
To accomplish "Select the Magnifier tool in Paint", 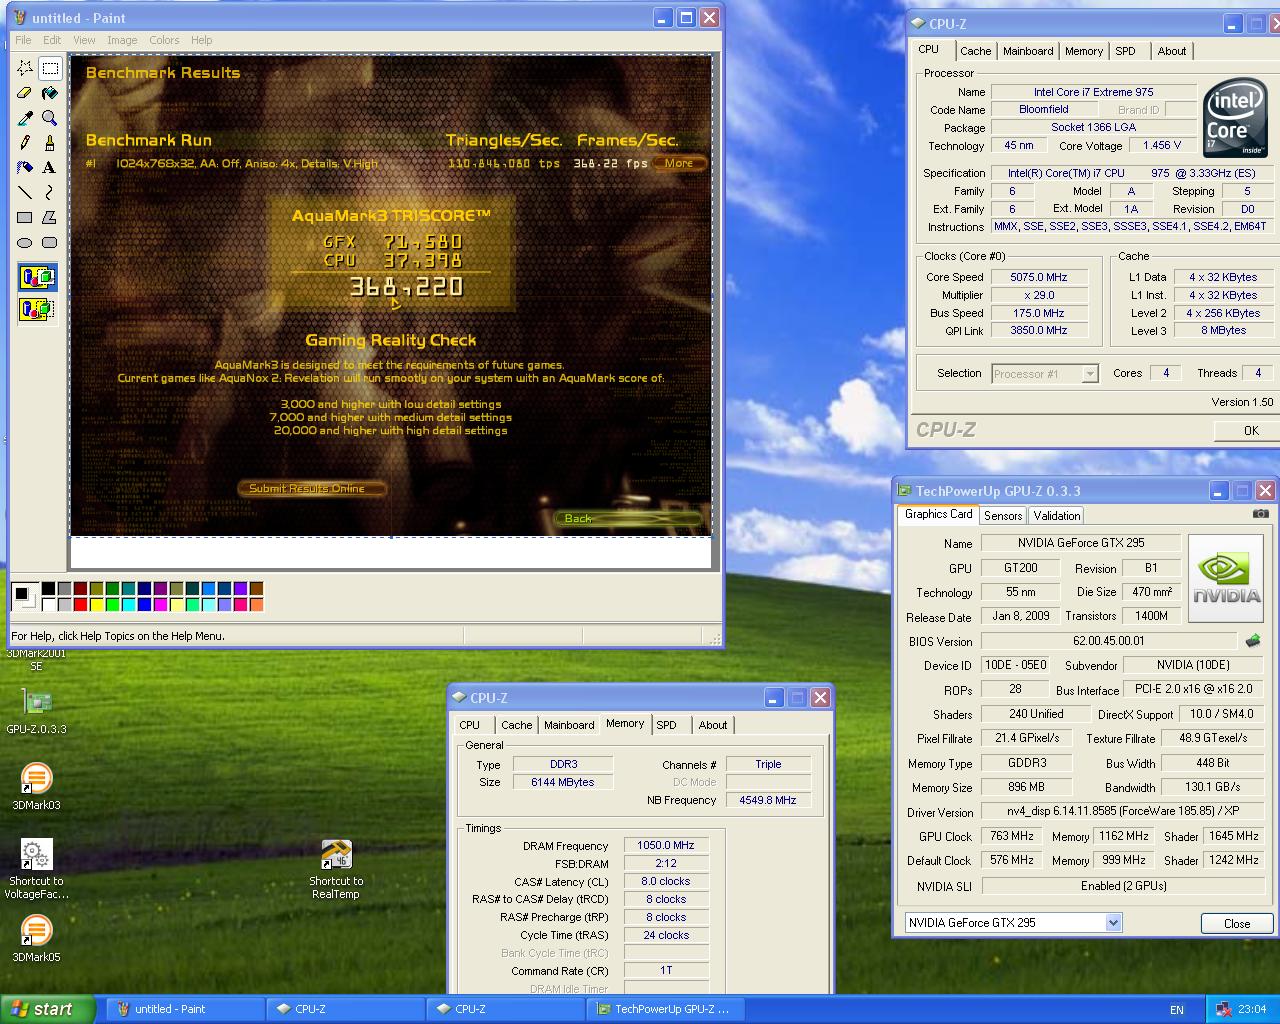I will tap(50, 118).
